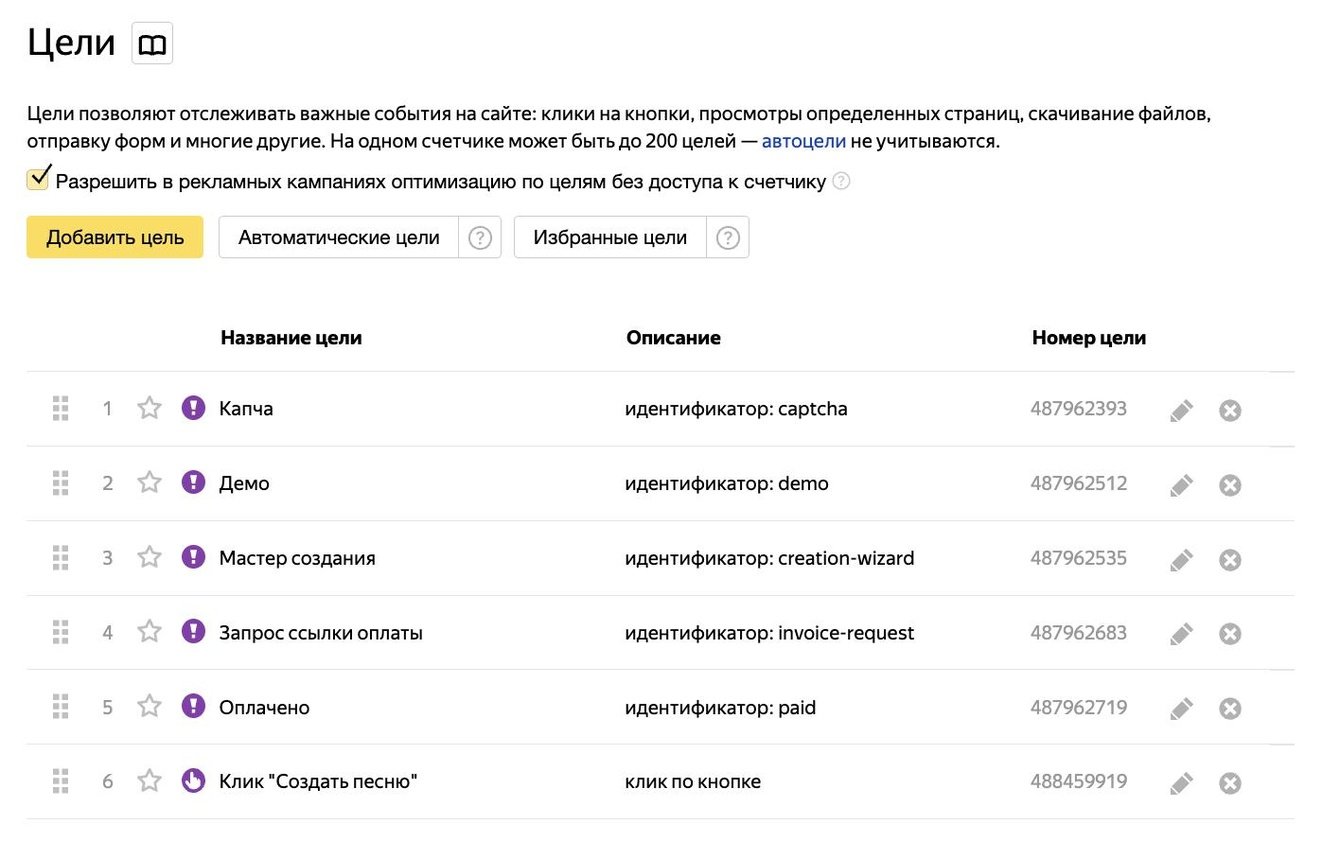This screenshot has width=1340, height=859.
Task: Edit the Запрос ссылки оплаты goal
Action: coord(1181,634)
